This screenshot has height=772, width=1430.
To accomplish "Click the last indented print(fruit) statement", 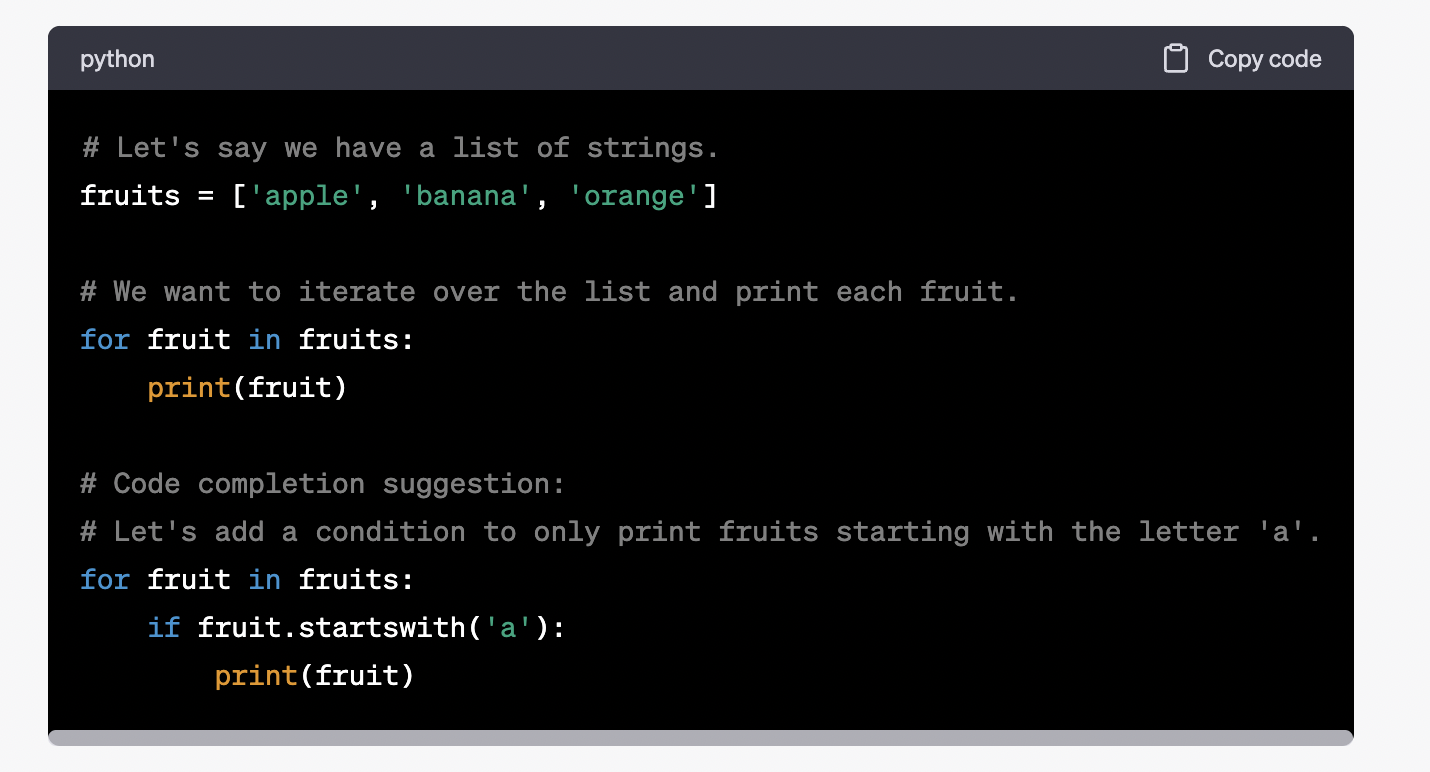I will coord(314,676).
